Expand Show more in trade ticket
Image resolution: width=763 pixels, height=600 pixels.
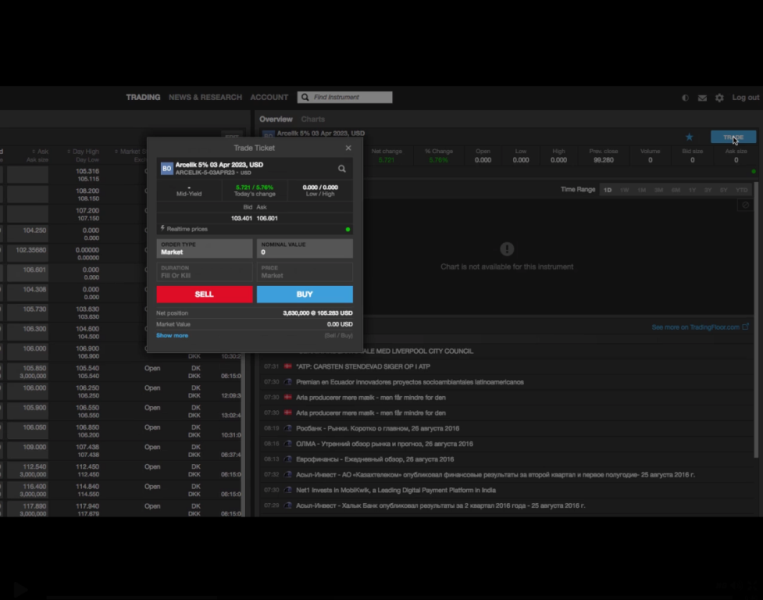coord(172,335)
